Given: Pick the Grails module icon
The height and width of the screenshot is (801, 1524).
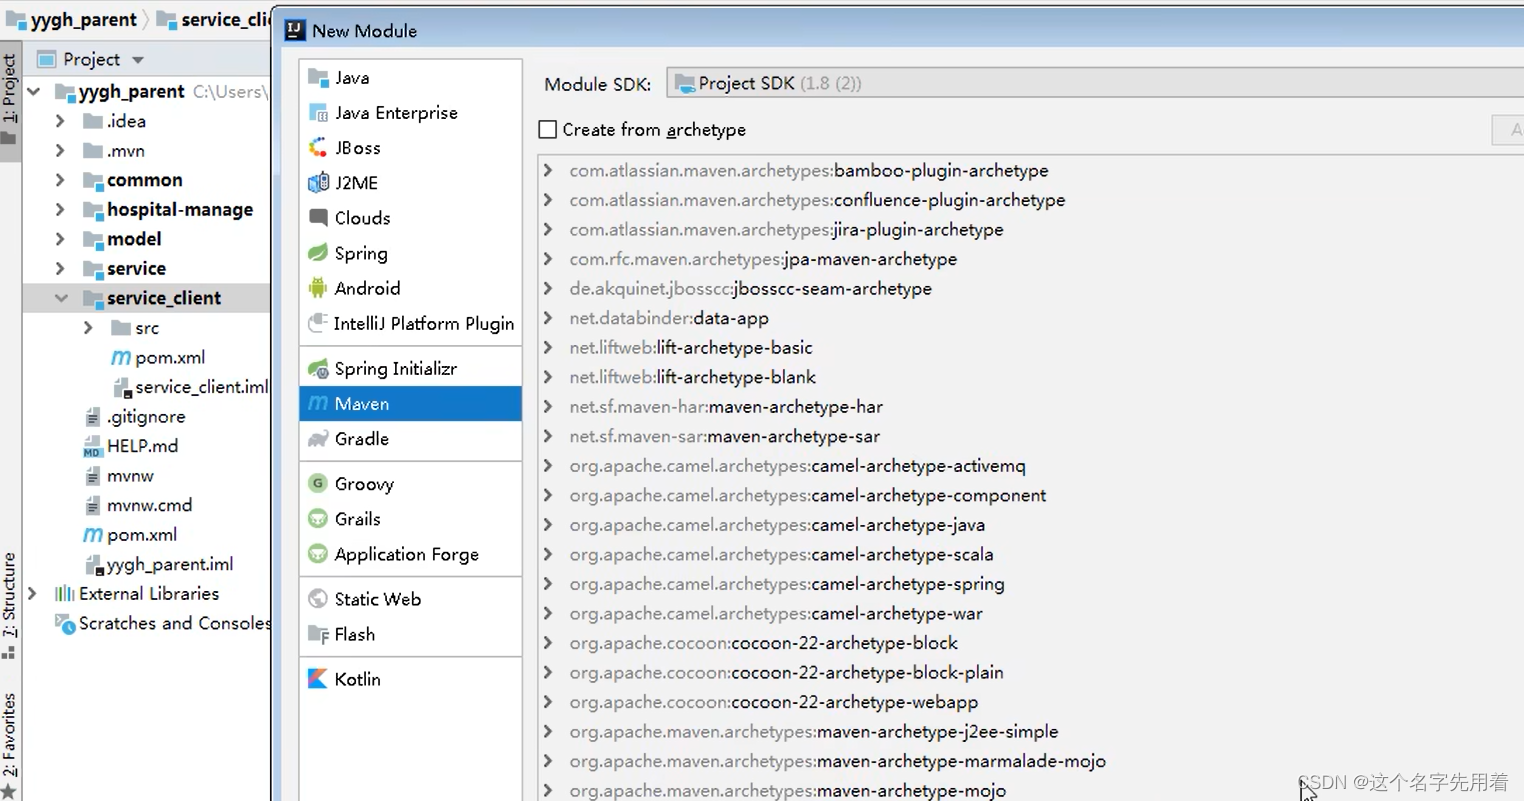Looking at the screenshot, I should click(x=318, y=519).
